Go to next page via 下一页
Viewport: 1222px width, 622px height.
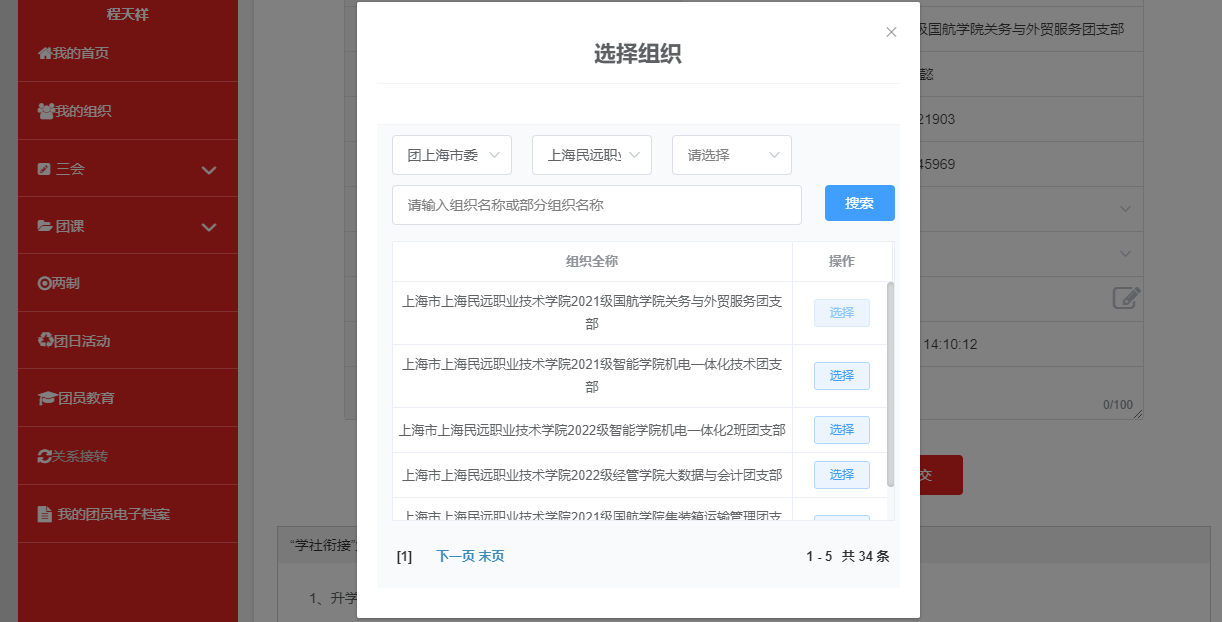[455, 556]
